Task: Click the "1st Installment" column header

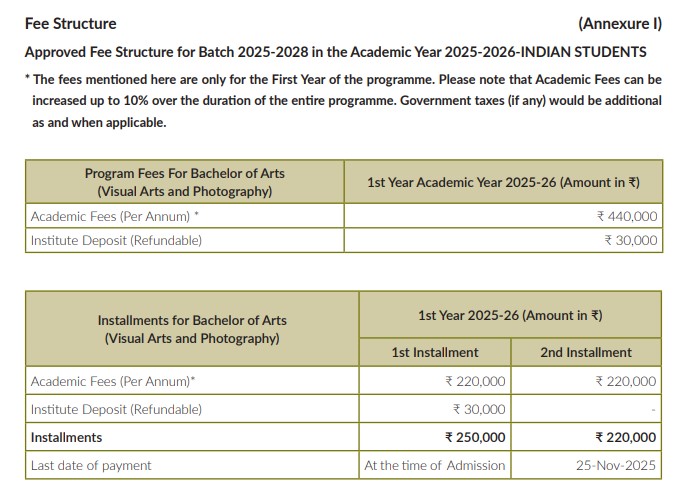Action: tap(435, 352)
